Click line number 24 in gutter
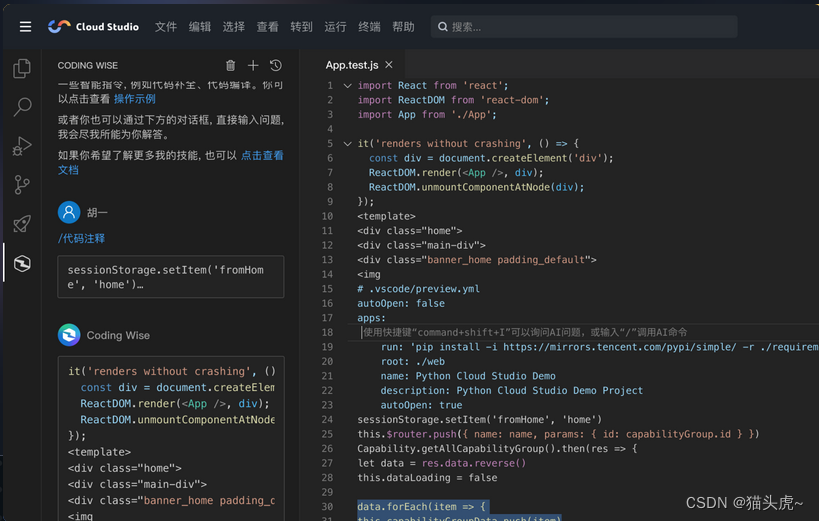The height and width of the screenshot is (521, 819). click(x=327, y=420)
